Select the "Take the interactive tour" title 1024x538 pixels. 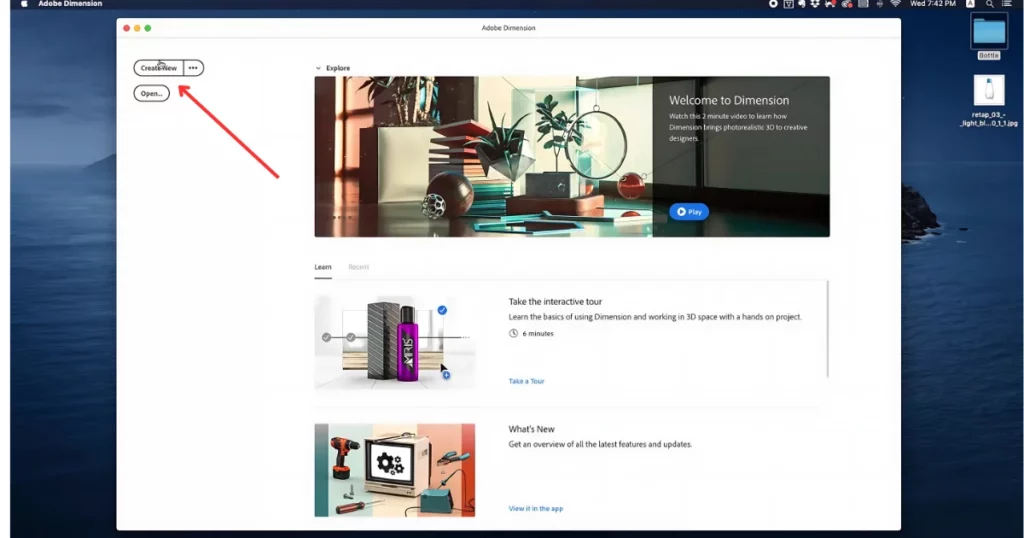(555, 302)
